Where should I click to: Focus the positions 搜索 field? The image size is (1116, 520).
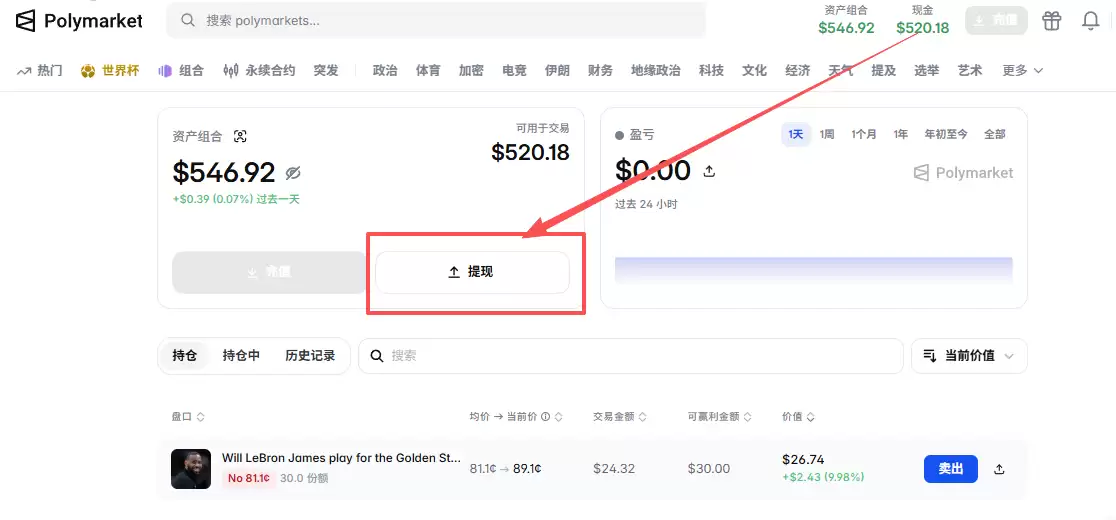point(631,356)
